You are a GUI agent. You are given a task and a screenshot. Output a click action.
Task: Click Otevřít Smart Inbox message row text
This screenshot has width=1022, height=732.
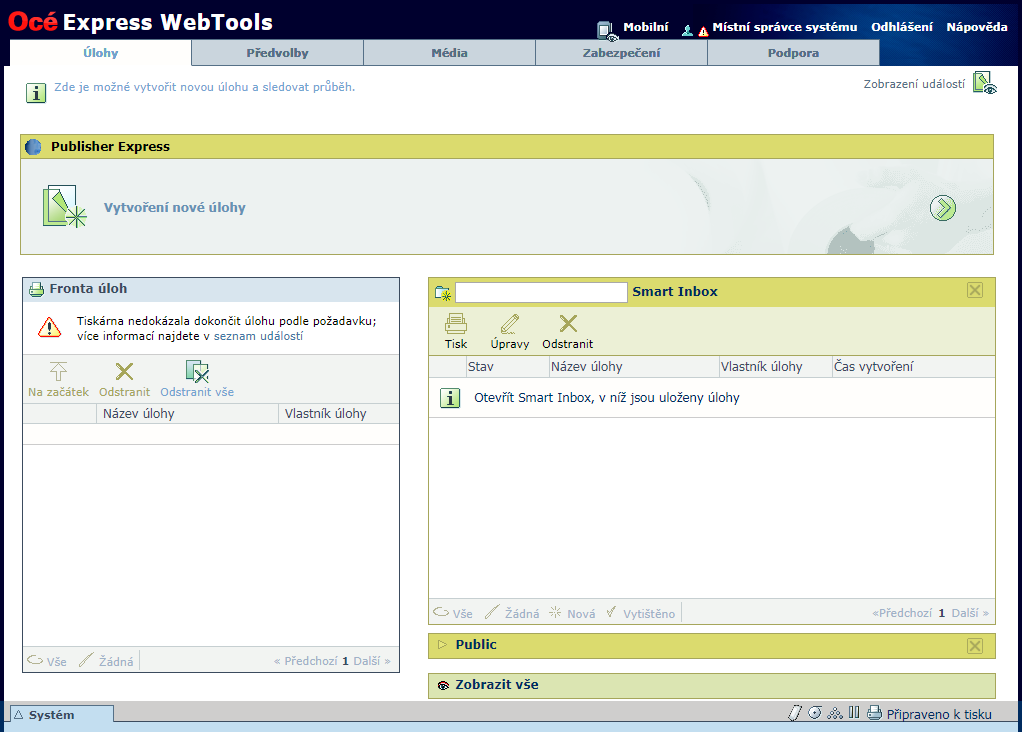(607, 398)
